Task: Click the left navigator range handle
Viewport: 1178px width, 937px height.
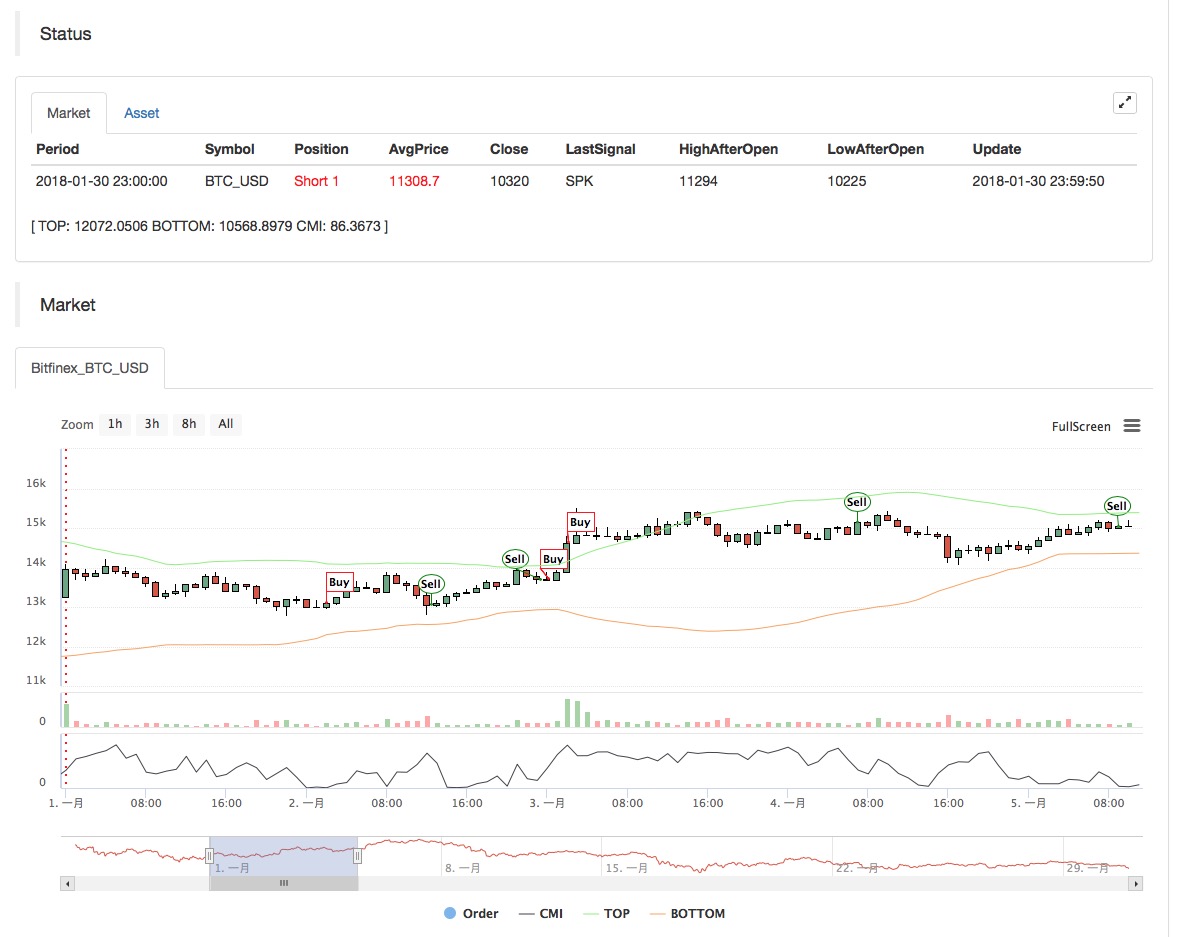Action: [x=210, y=856]
